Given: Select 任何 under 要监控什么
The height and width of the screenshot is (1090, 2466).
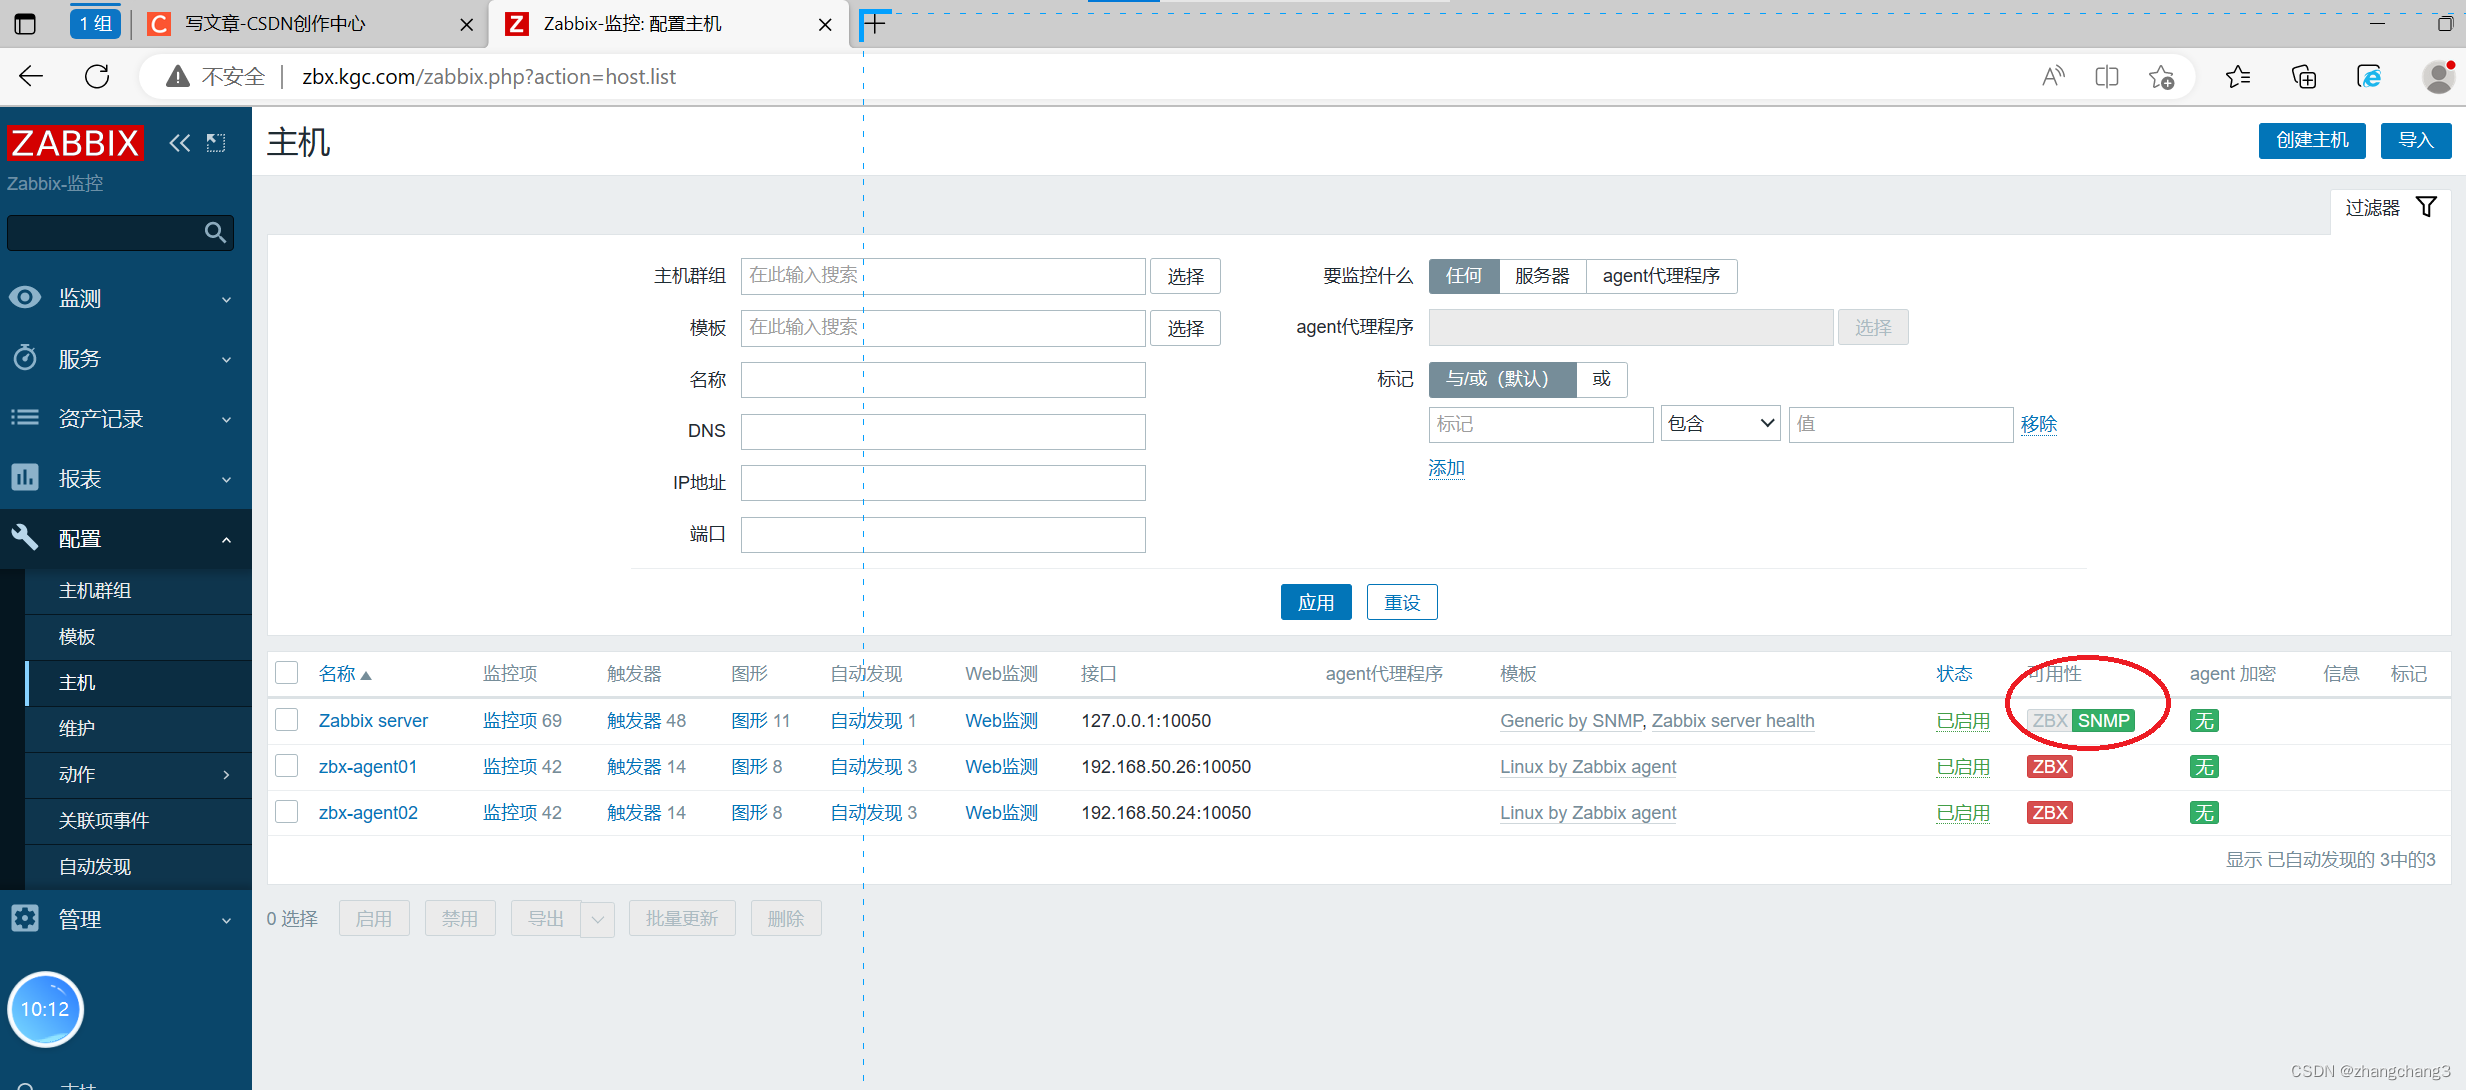Looking at the screenshot, I should click(x=1464, y=276).
